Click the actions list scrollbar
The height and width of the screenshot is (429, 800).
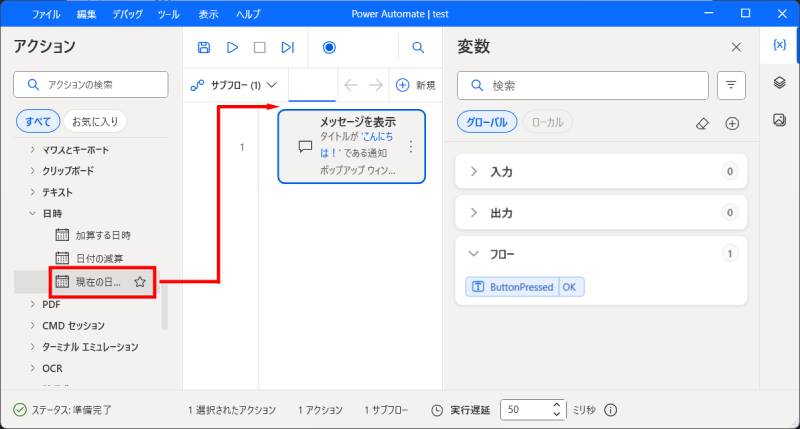[x=164, y=306]
